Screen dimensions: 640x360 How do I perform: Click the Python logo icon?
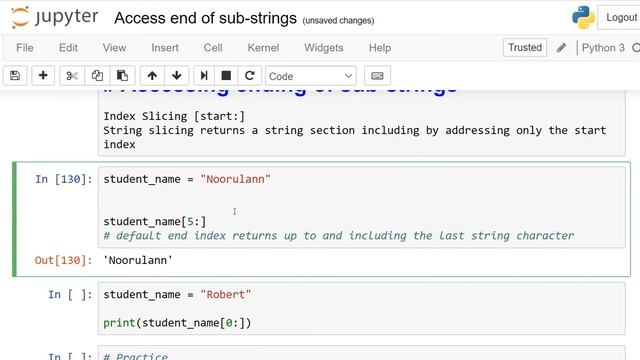[583, 18]
